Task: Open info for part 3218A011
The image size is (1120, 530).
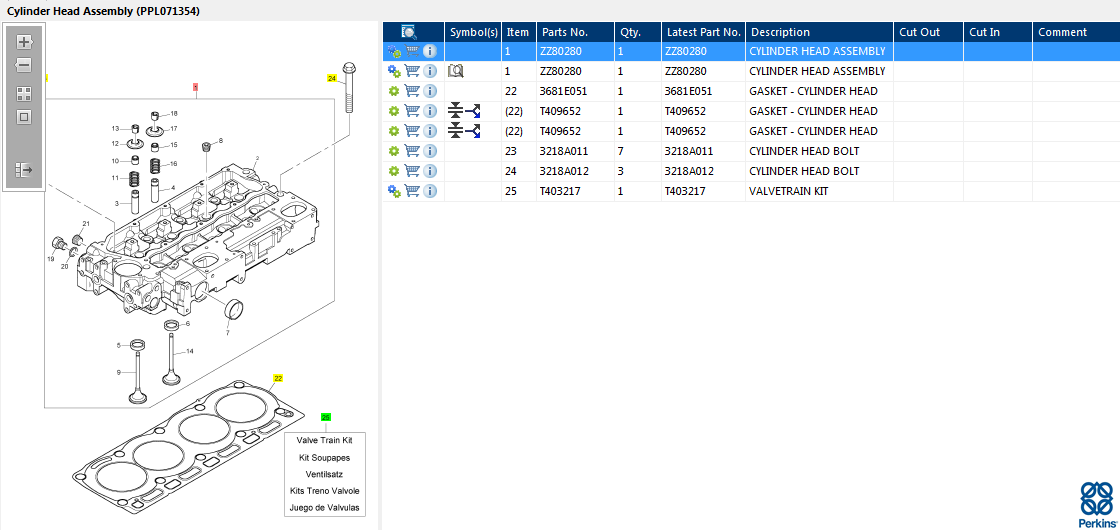Action: pyautogui.click(x=430, y=151)
